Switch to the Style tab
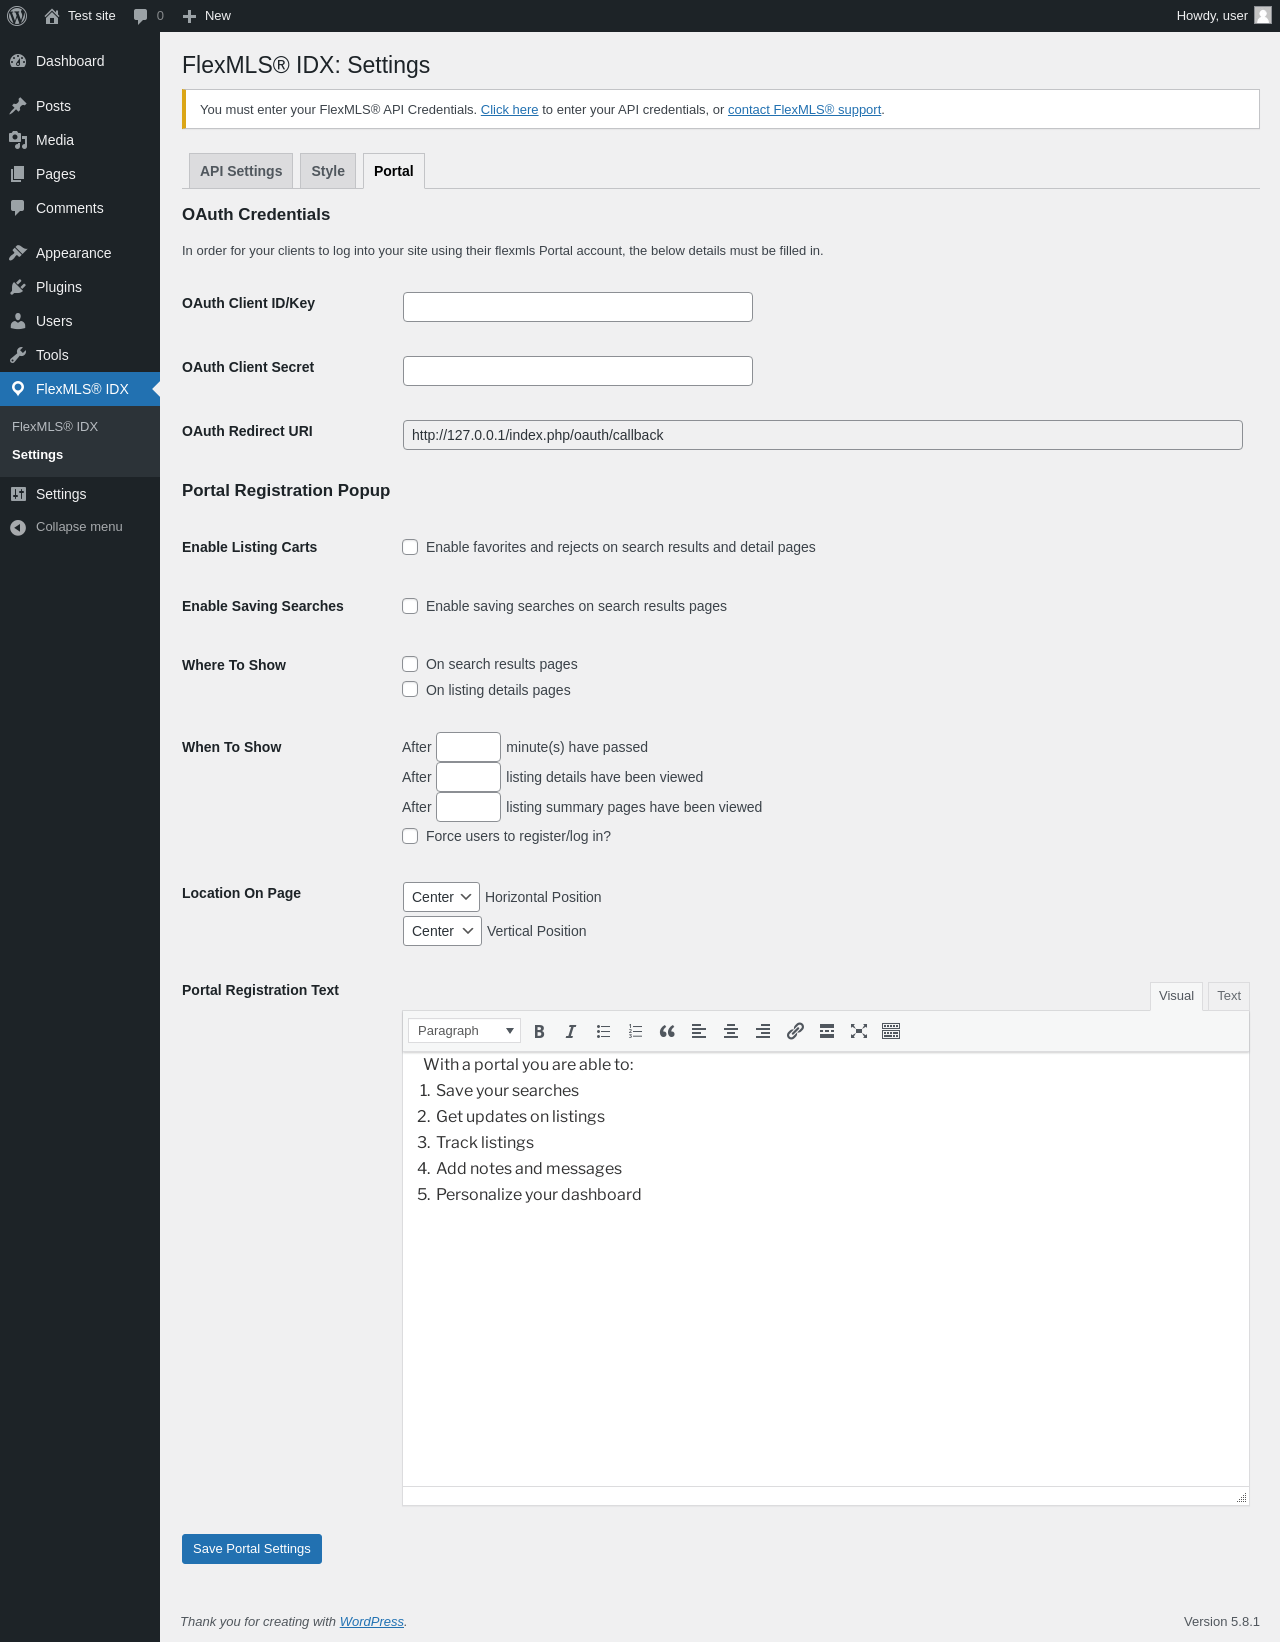 (328, 171)
